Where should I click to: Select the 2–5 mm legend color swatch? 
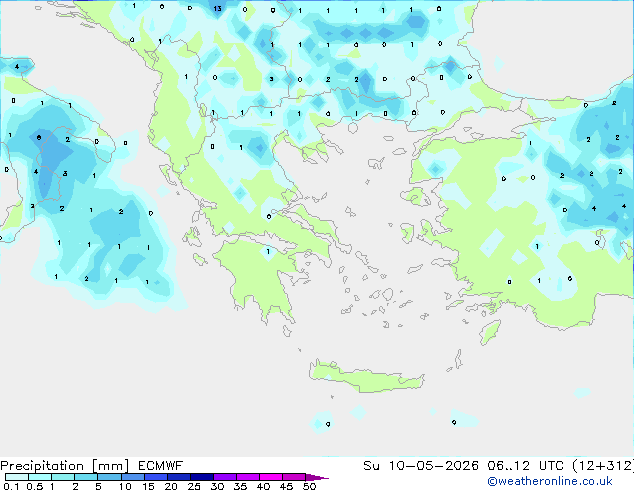[86, 477]
